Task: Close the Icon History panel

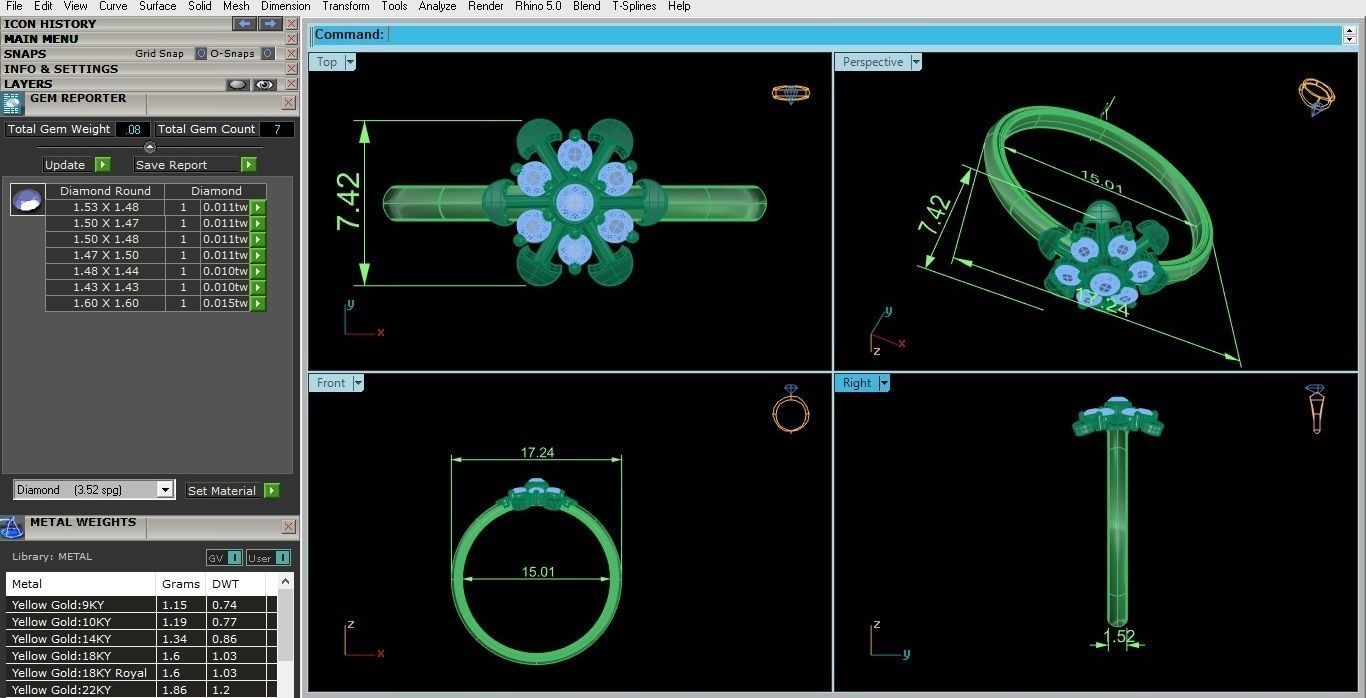Action: [291, 23]
